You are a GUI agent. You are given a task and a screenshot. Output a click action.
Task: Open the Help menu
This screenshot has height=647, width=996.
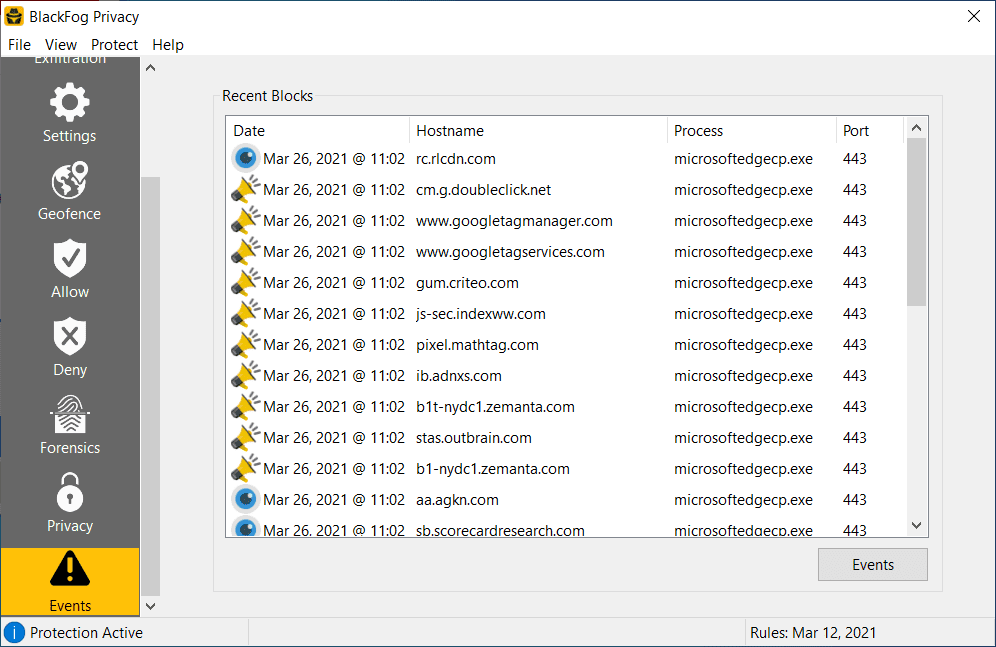coord(168,45)
